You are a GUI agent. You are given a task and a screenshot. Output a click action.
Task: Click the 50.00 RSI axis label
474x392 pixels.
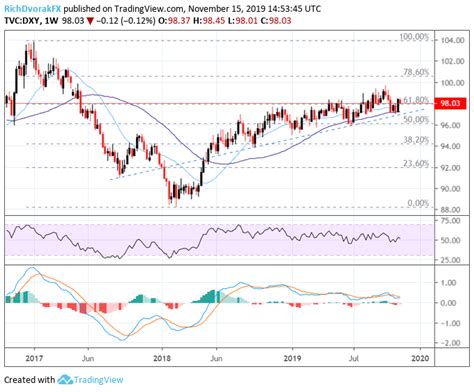point(452,240)
